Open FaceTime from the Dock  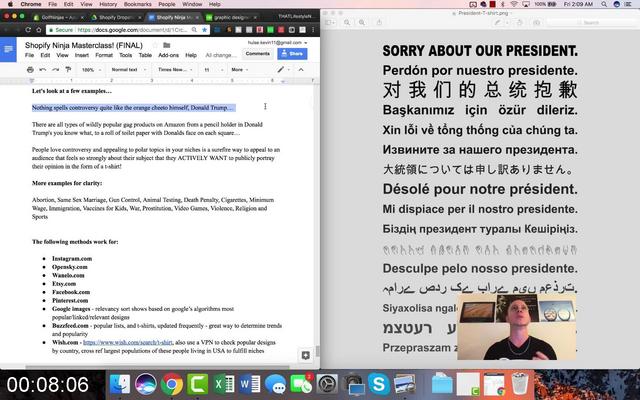[302, 385]
